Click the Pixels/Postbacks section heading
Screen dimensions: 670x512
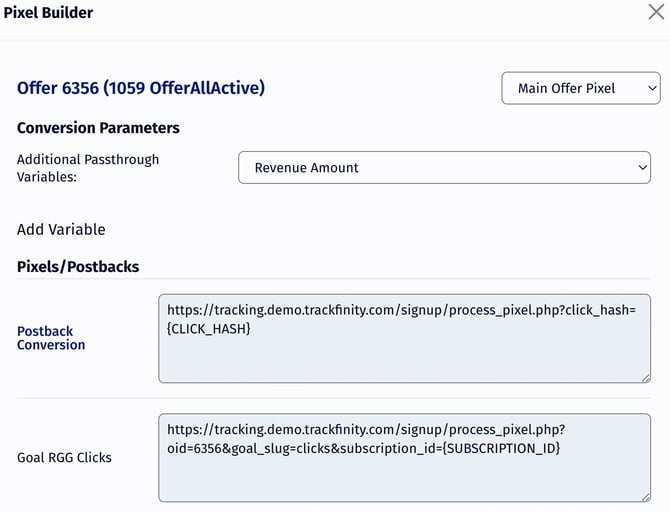pos(78,267)
